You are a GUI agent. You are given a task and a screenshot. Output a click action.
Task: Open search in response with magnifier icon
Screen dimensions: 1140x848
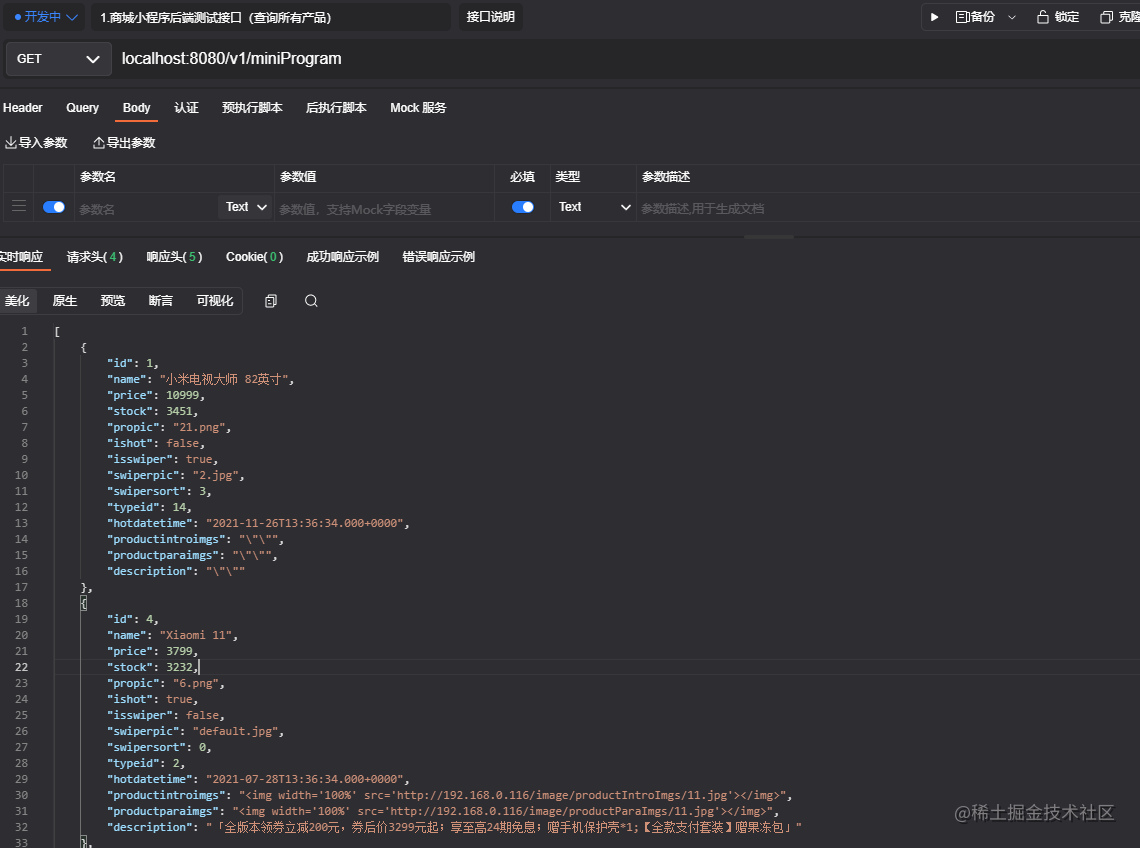[310, 300]
